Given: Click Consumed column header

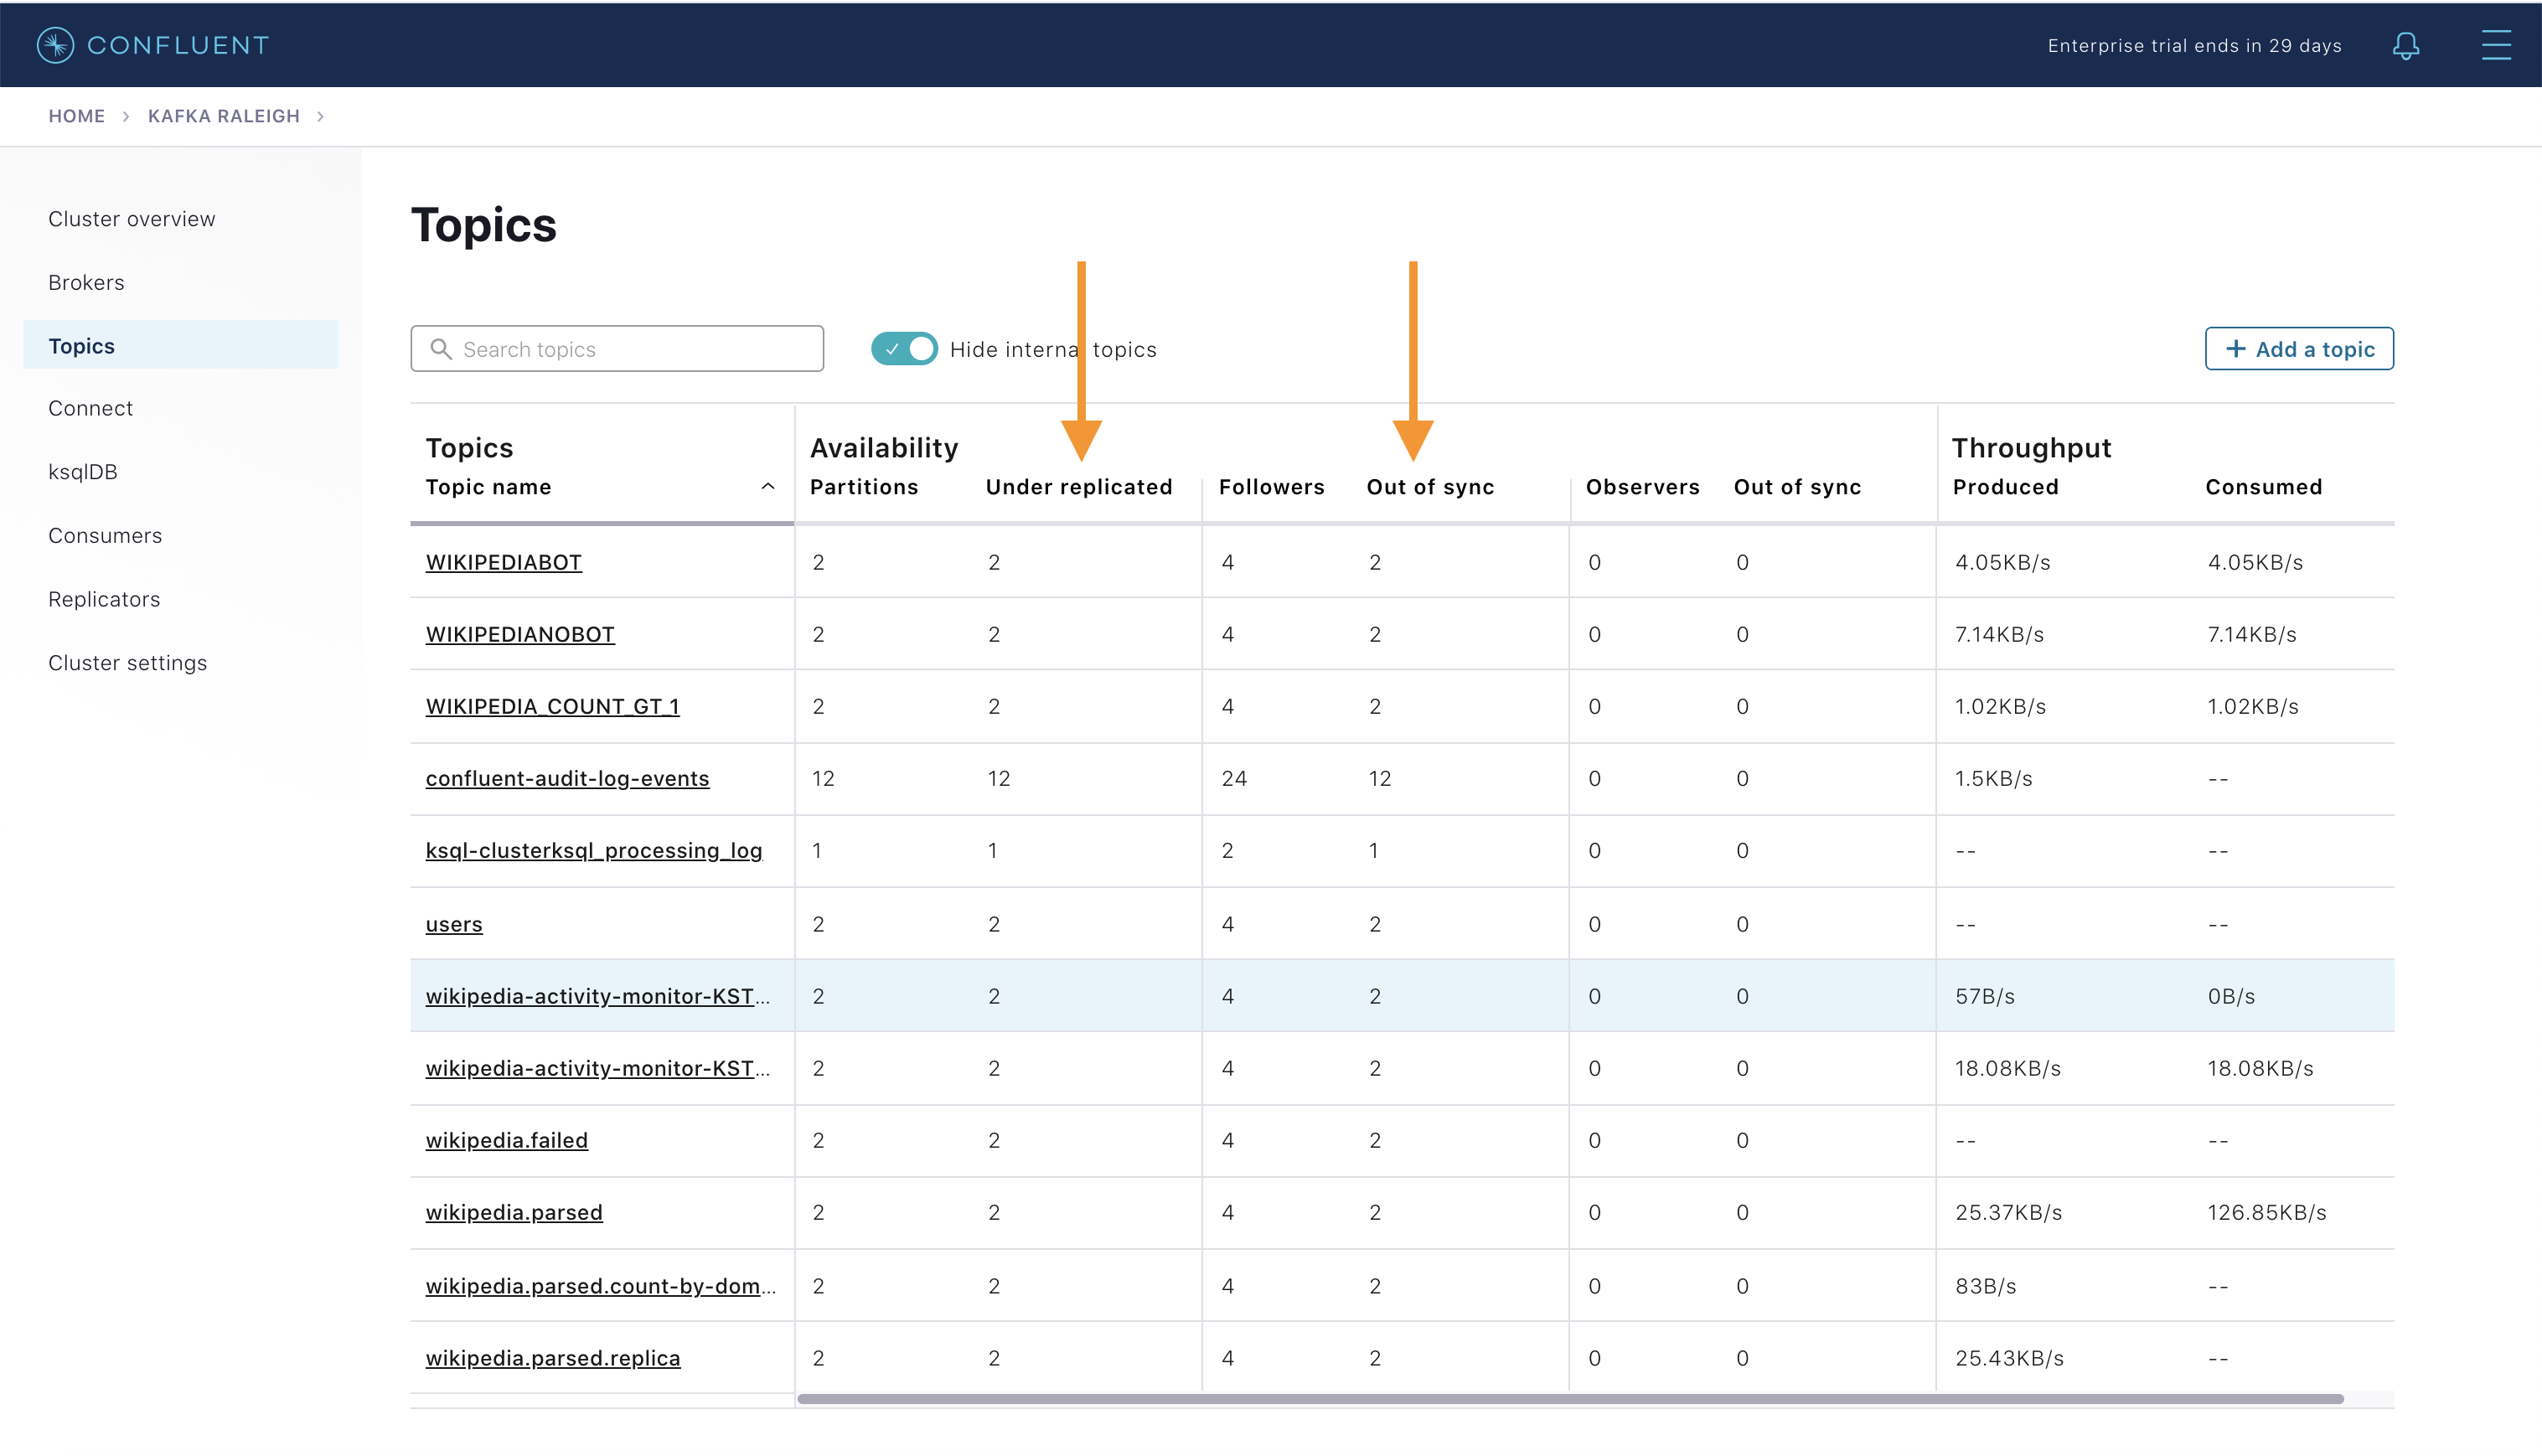Looking at the screenshot, I should click(2263, 487).
